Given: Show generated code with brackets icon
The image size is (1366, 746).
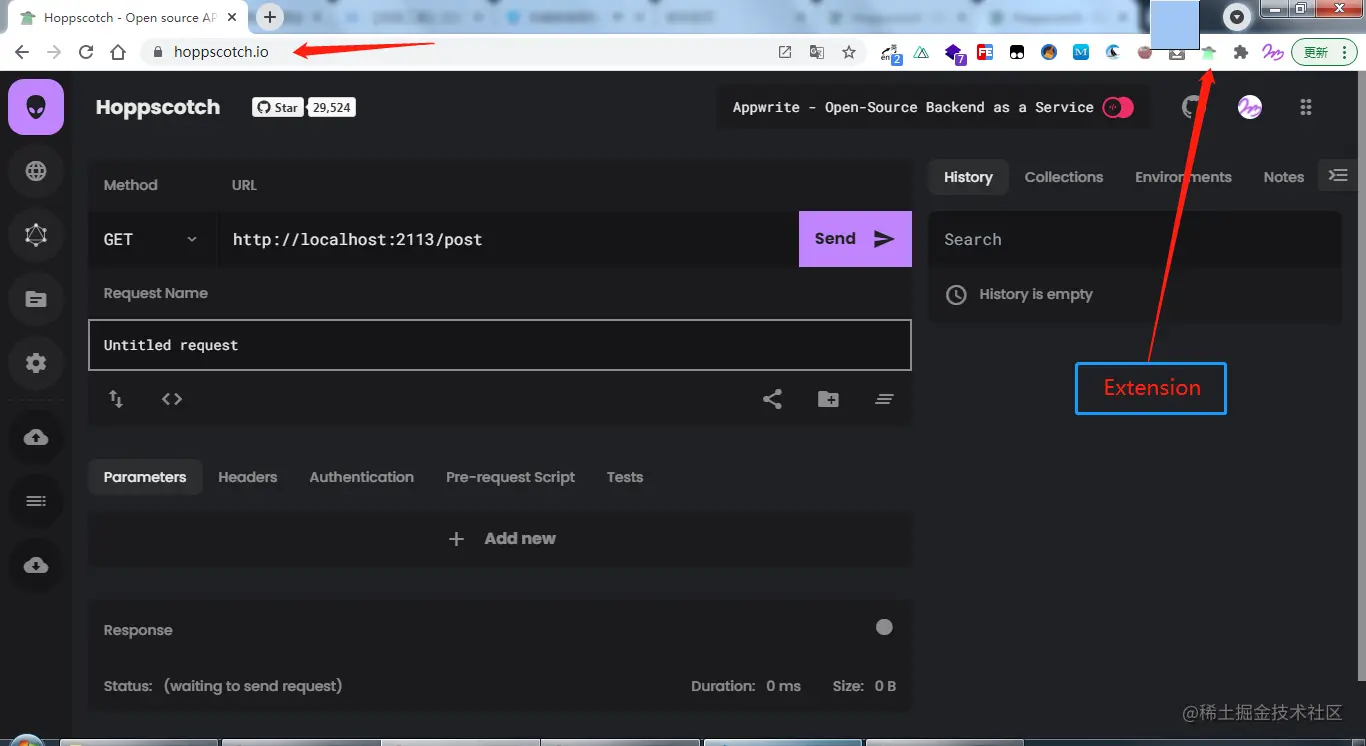Looking at the screenshot, I should (172, 399).
